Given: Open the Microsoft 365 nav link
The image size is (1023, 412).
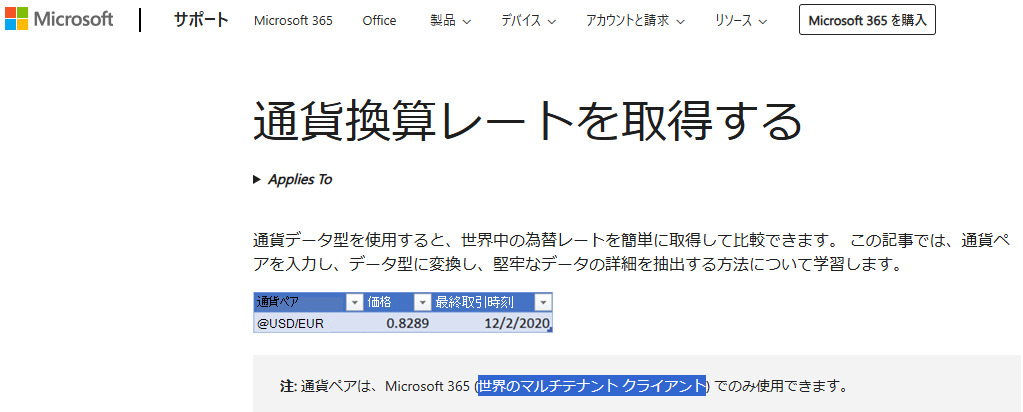Looking at the screenshot, I should click(293, 21).
